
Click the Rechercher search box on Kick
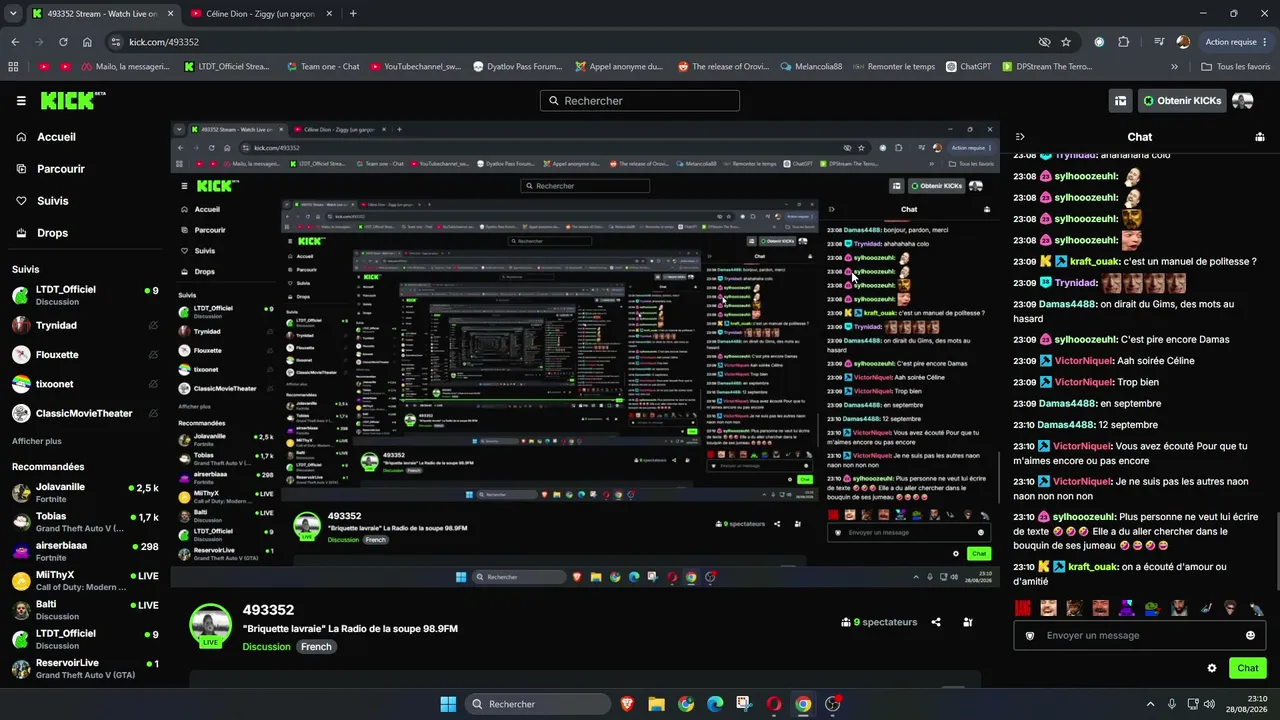pos(640,101)
